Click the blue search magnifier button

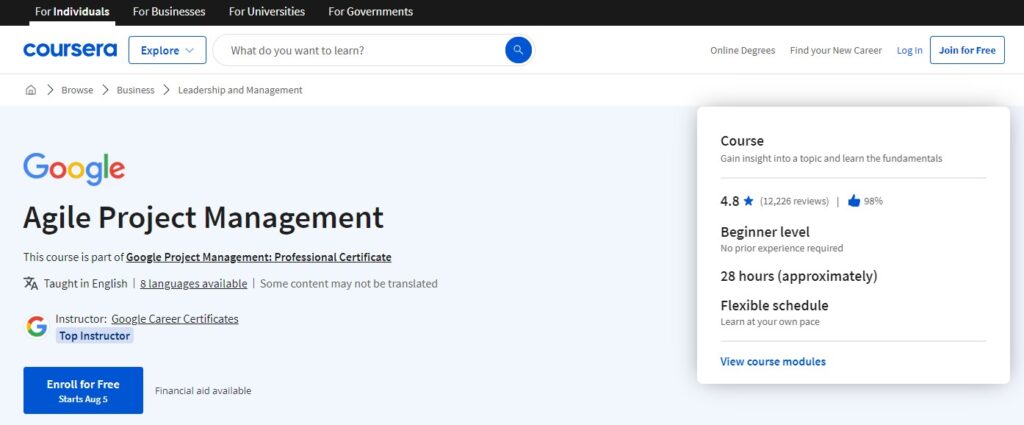point(518,50)
